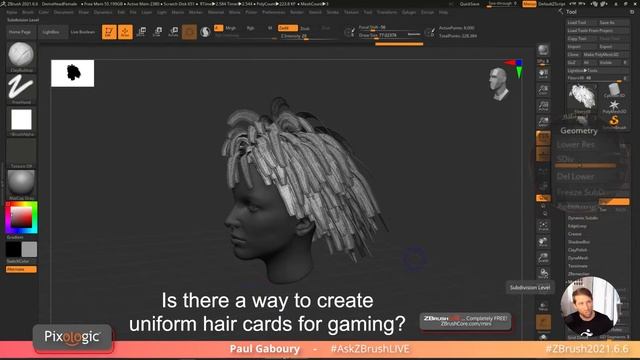The height and width of the screenshot is (360, 640).
Task: Click the Zoom canvas icon on right shelf
Action: pyautogui.click(x=543, y=90)
